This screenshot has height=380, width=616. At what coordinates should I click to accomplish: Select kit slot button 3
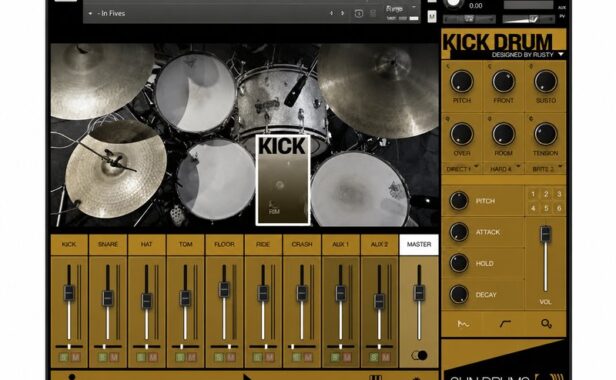click(559, 194)
